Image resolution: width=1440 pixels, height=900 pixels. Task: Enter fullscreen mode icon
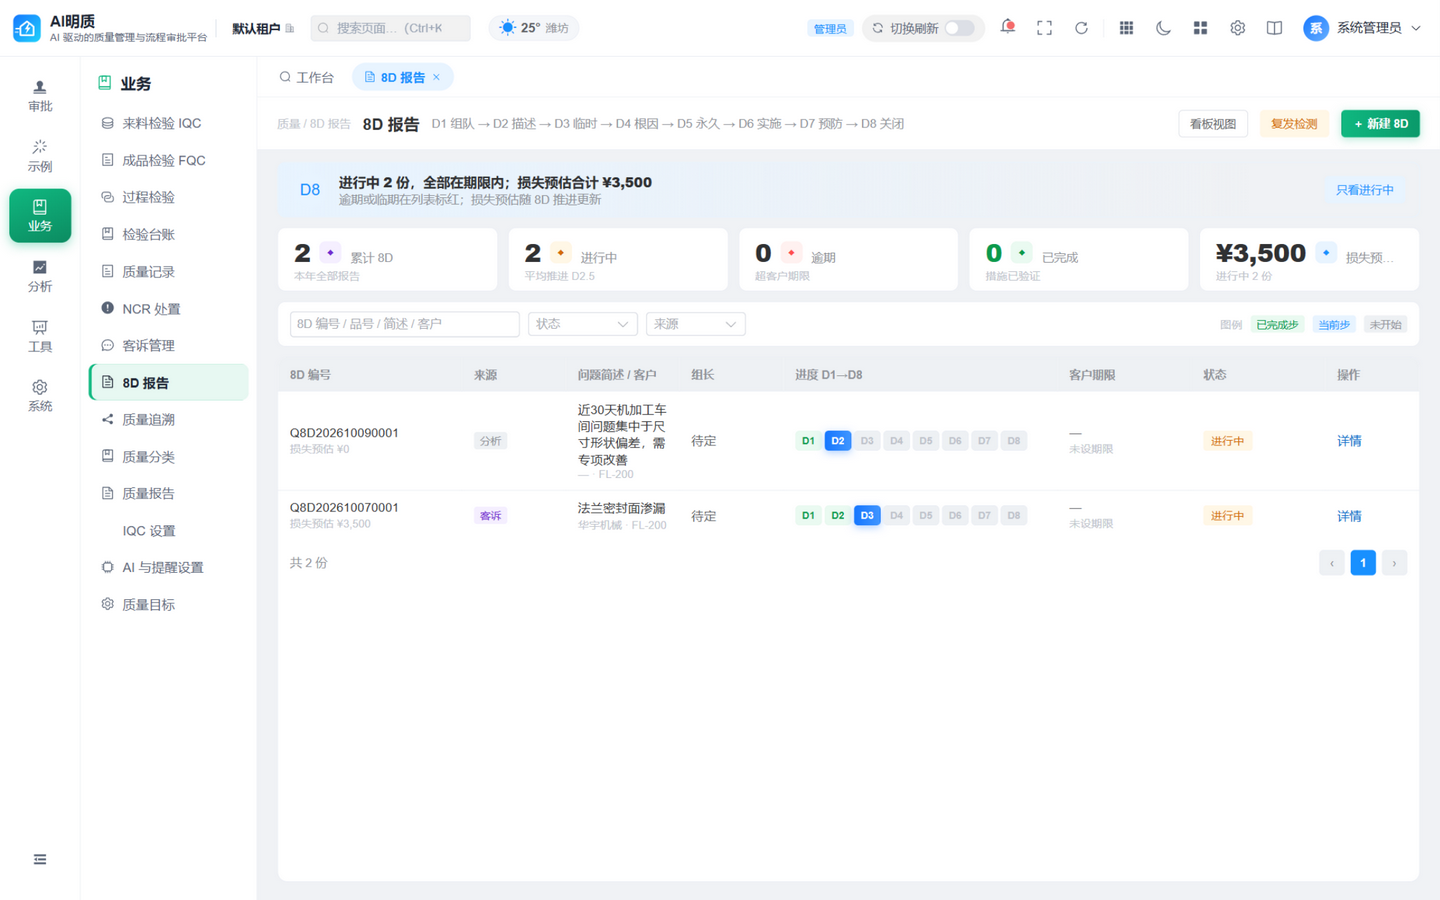click(x=1044, y=28)
